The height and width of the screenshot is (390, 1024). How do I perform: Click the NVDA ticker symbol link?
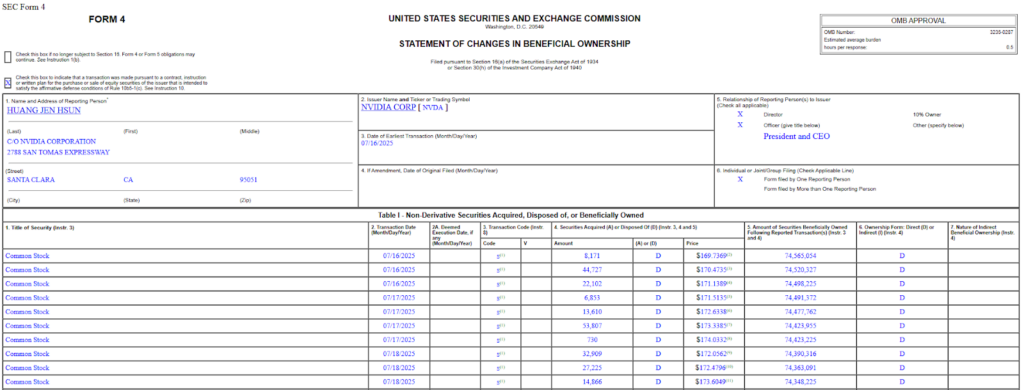click(x=434, y=108)
